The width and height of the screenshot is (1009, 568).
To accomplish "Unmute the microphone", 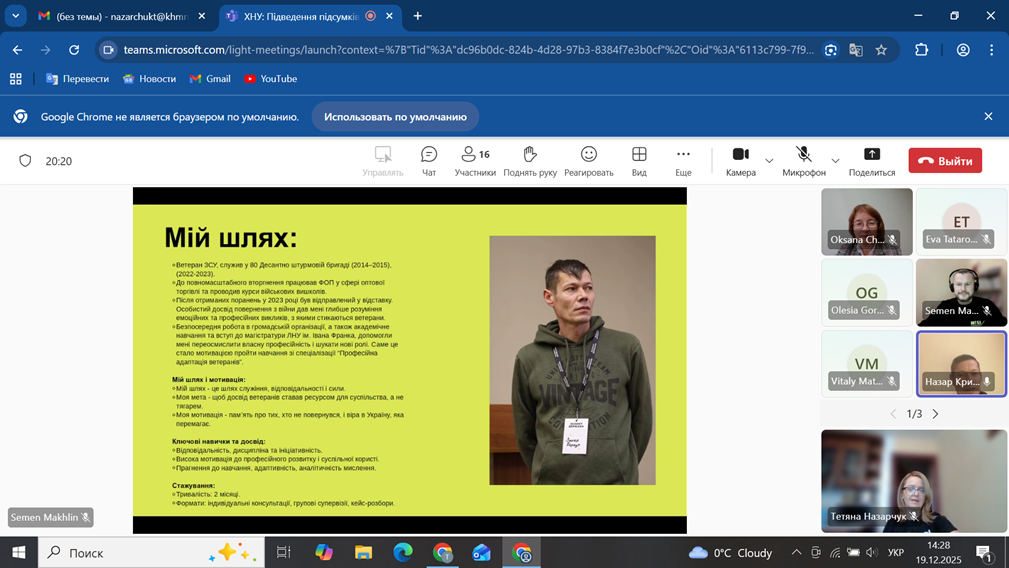I will coord(803,160).
